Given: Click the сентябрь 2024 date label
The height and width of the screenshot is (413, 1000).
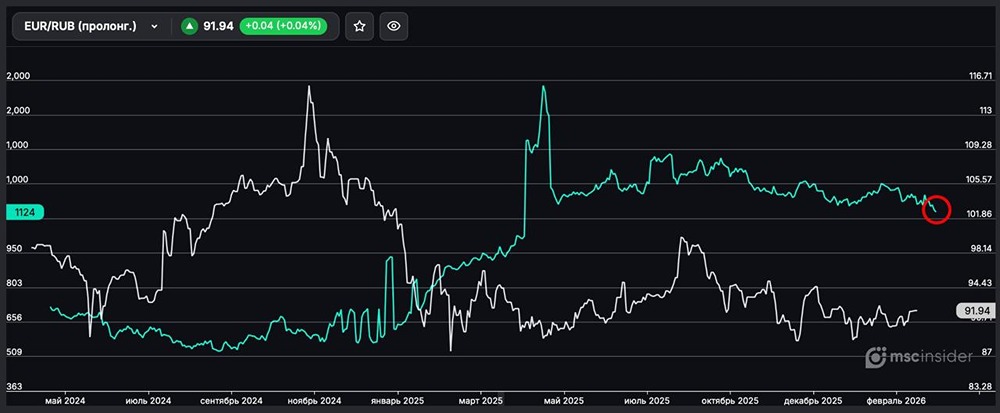Looking at the screenshot, I should pyautogui.click(x=232, y=401).
